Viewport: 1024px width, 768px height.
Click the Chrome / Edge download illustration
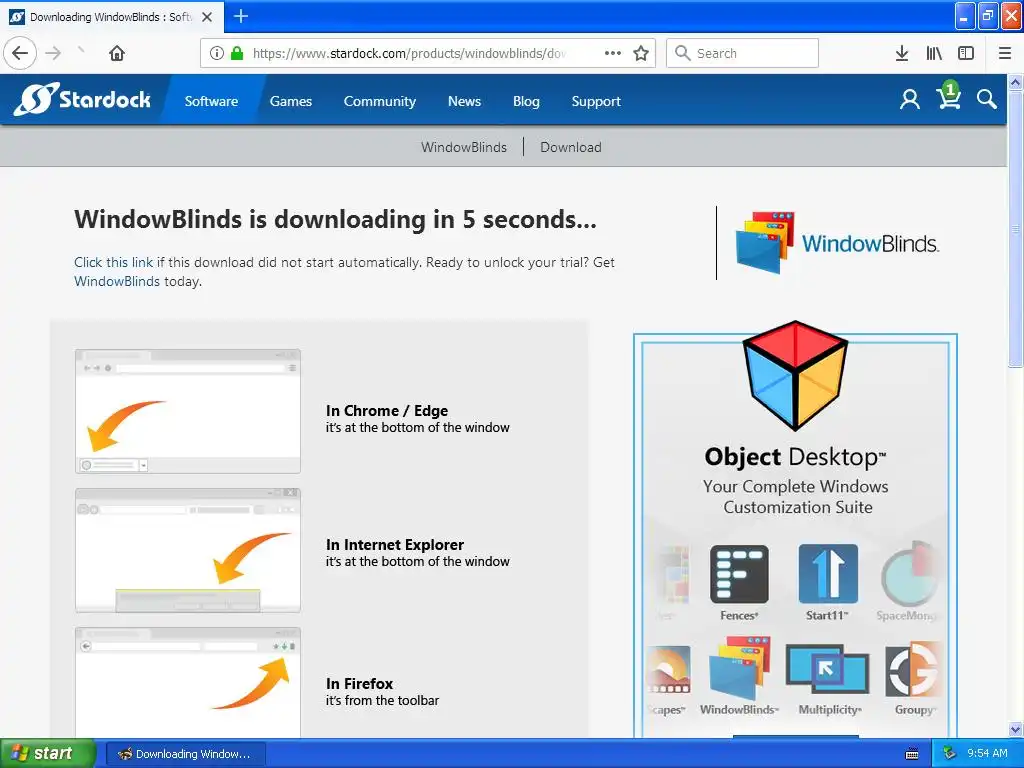(x=188, y=411)
